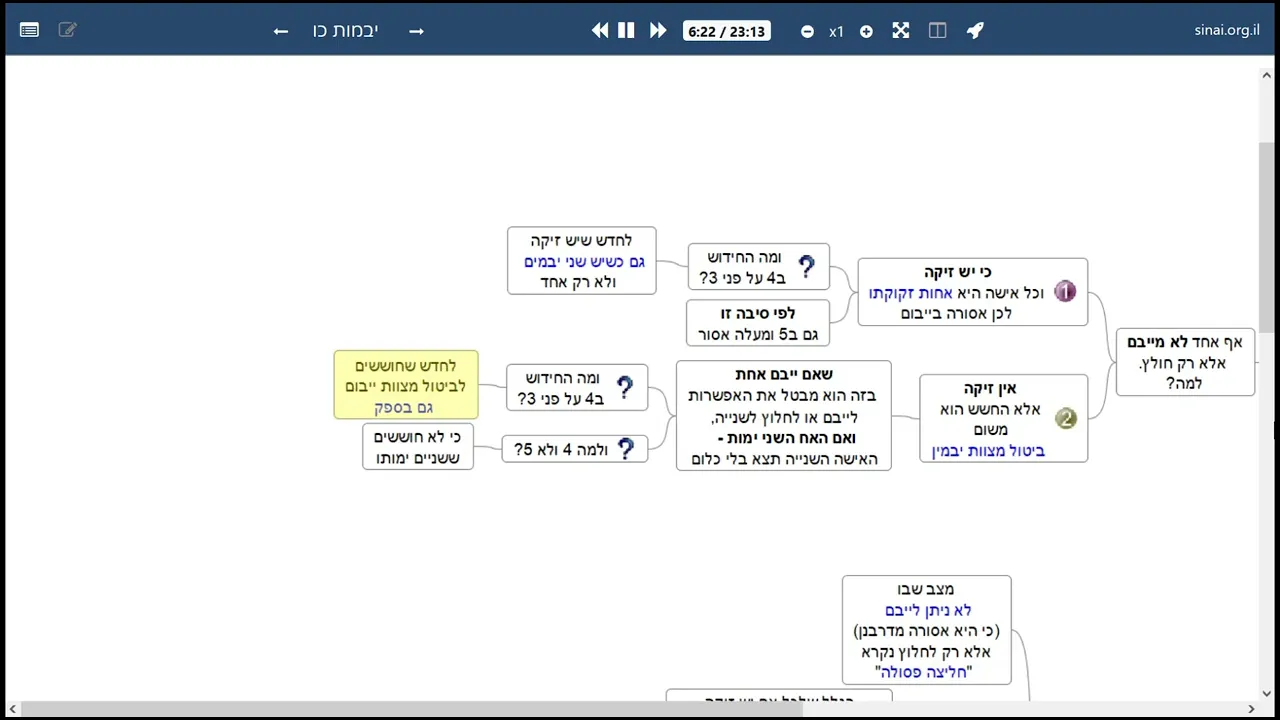The image size is (1280, 720).
Task: Select the yellow לחדש שחוששים node
Action: [x=406, y=385]
